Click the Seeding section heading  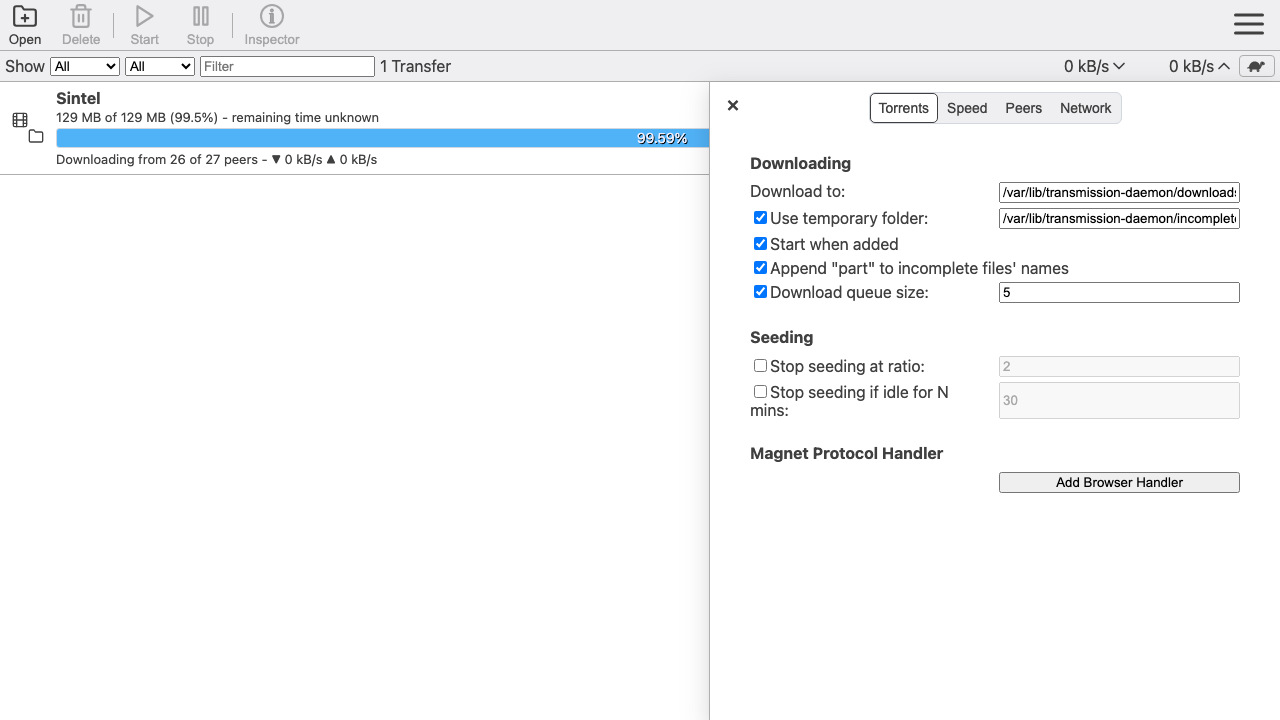coord(781,337)
